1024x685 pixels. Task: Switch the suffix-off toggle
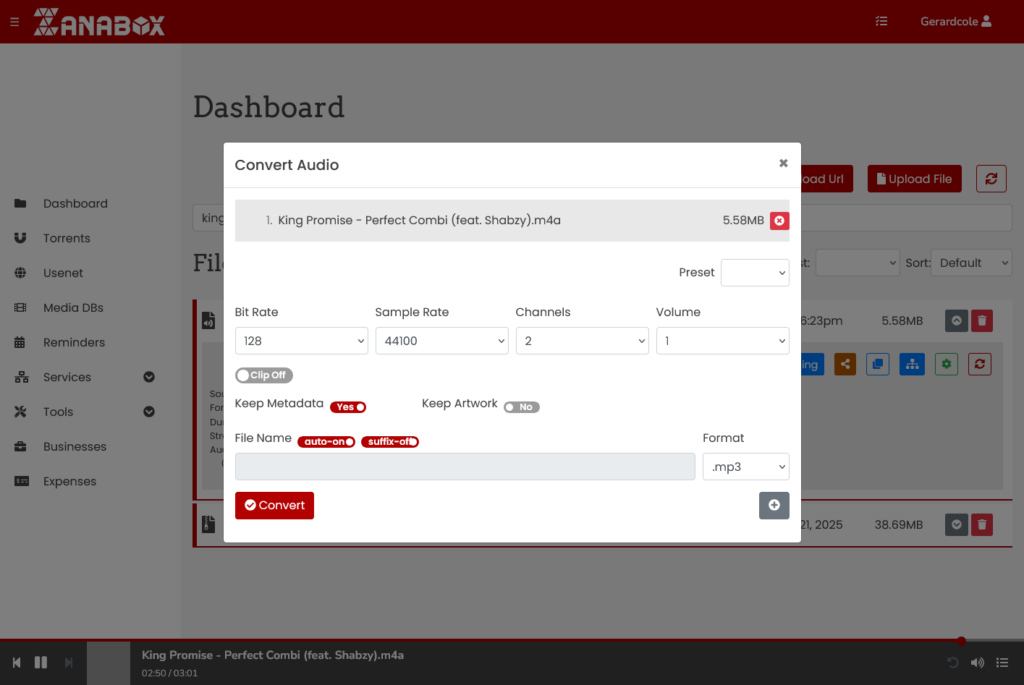[x=389, y=441]
